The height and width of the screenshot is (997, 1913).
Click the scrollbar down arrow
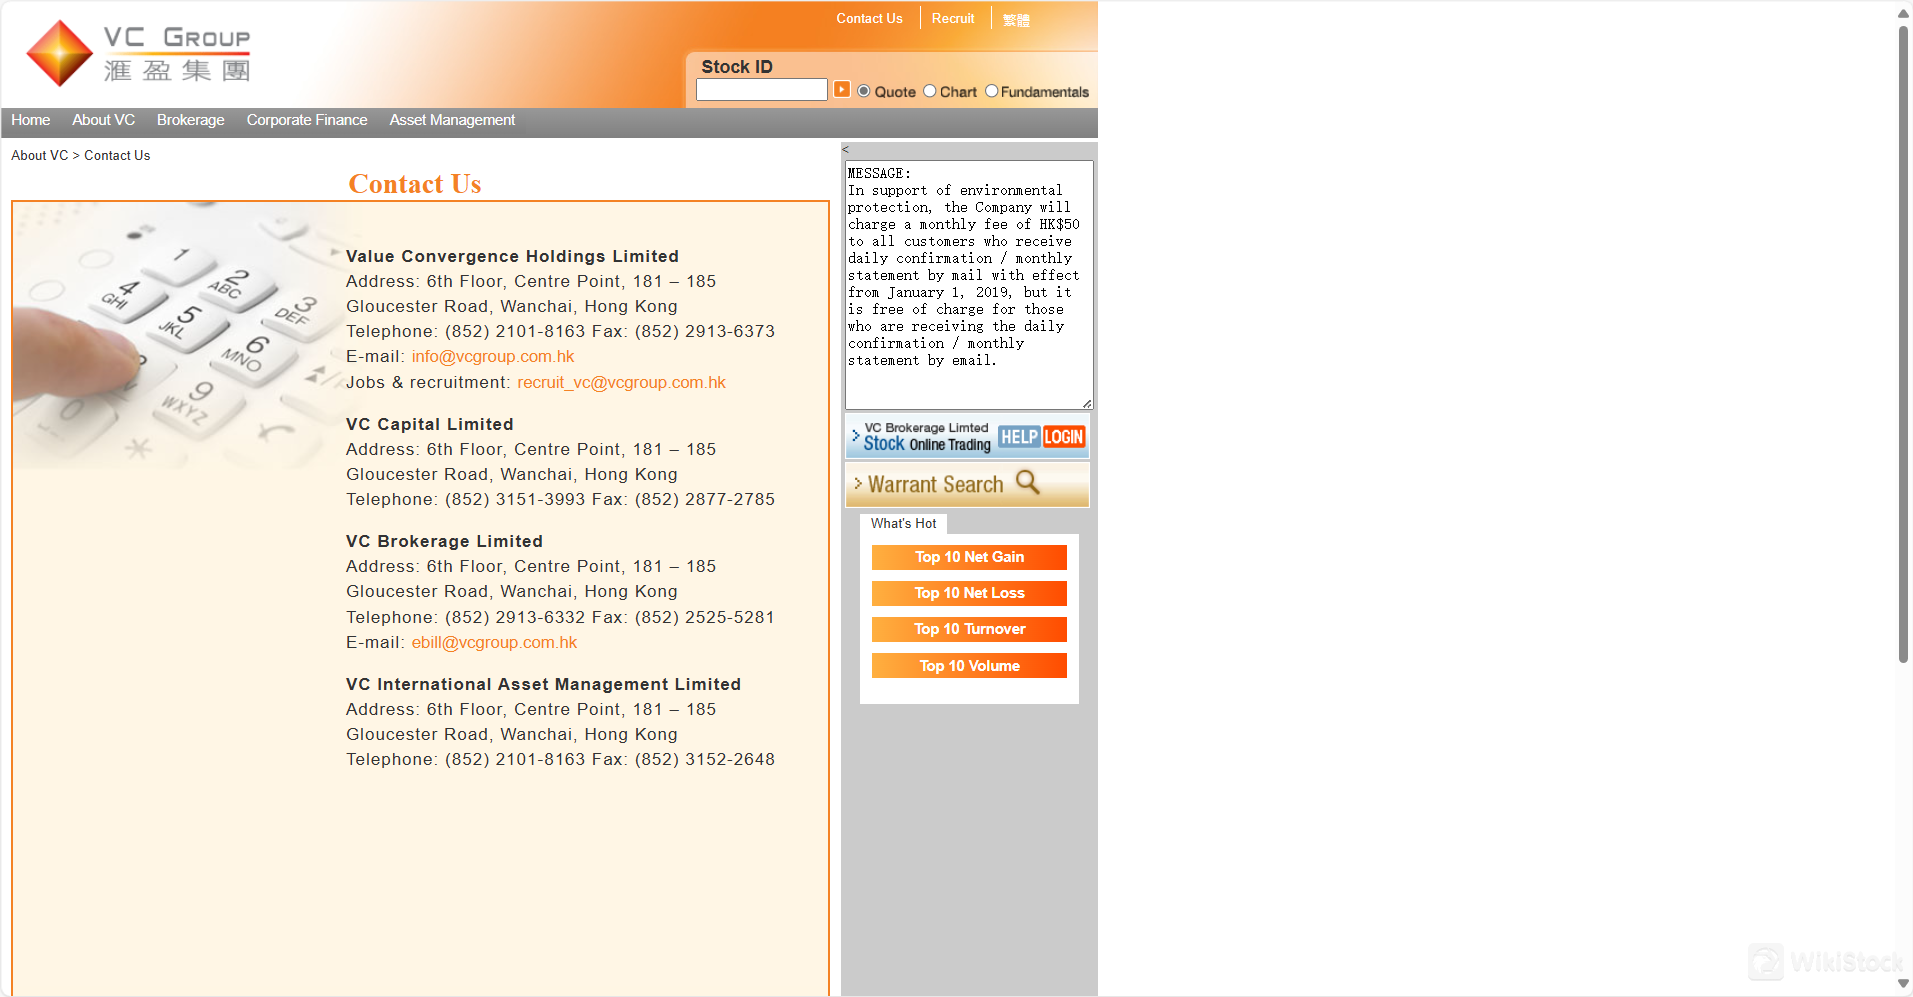coord(1903,984)
